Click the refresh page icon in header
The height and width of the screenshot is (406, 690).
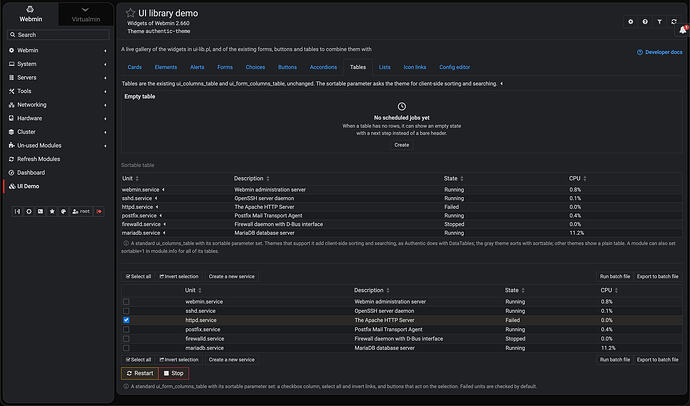pos(674,22)
